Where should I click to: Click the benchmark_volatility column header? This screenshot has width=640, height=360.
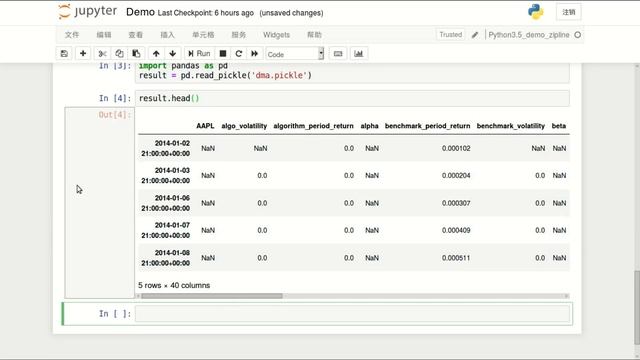click(x=511, y=126)
